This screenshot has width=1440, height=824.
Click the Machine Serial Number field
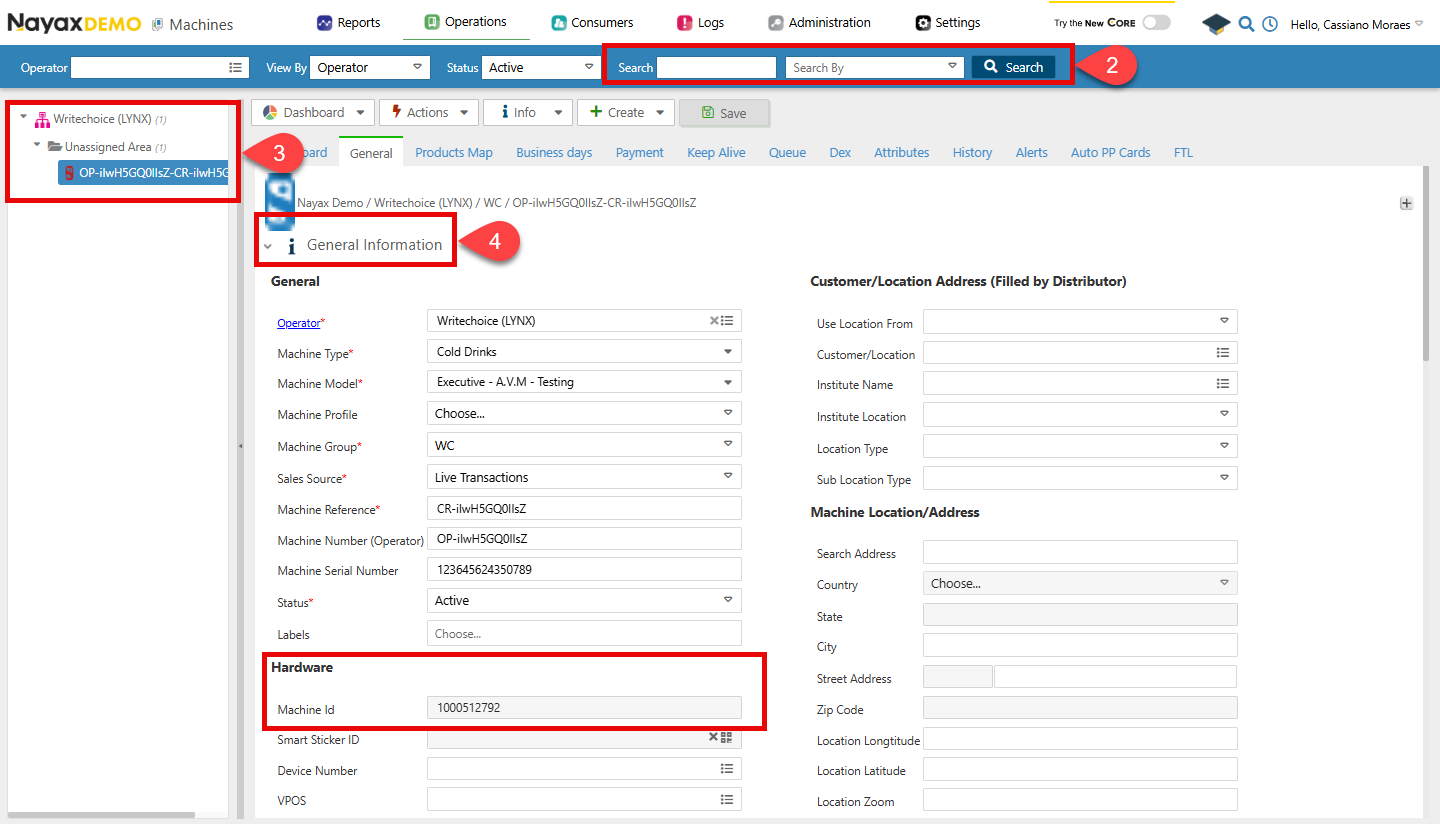click(x=585, y=569)
